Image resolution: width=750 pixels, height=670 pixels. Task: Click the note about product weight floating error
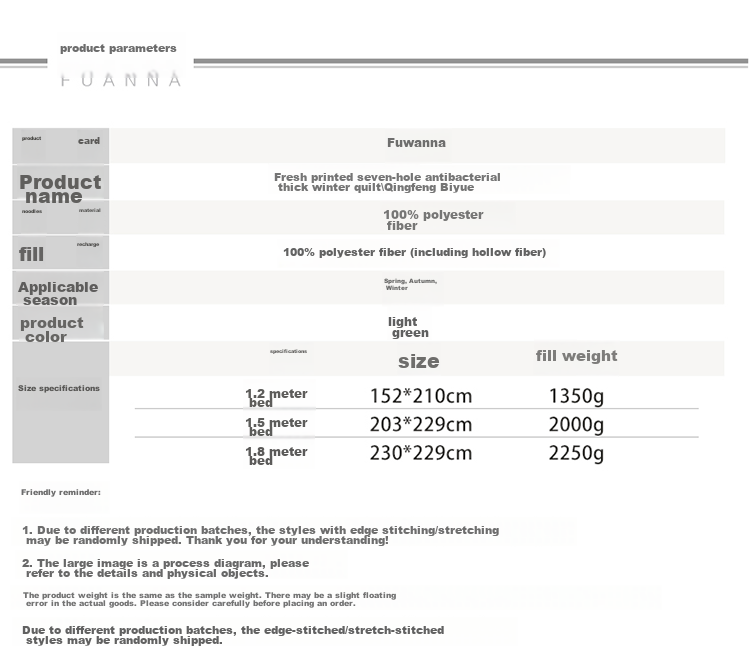click(210, 599)
